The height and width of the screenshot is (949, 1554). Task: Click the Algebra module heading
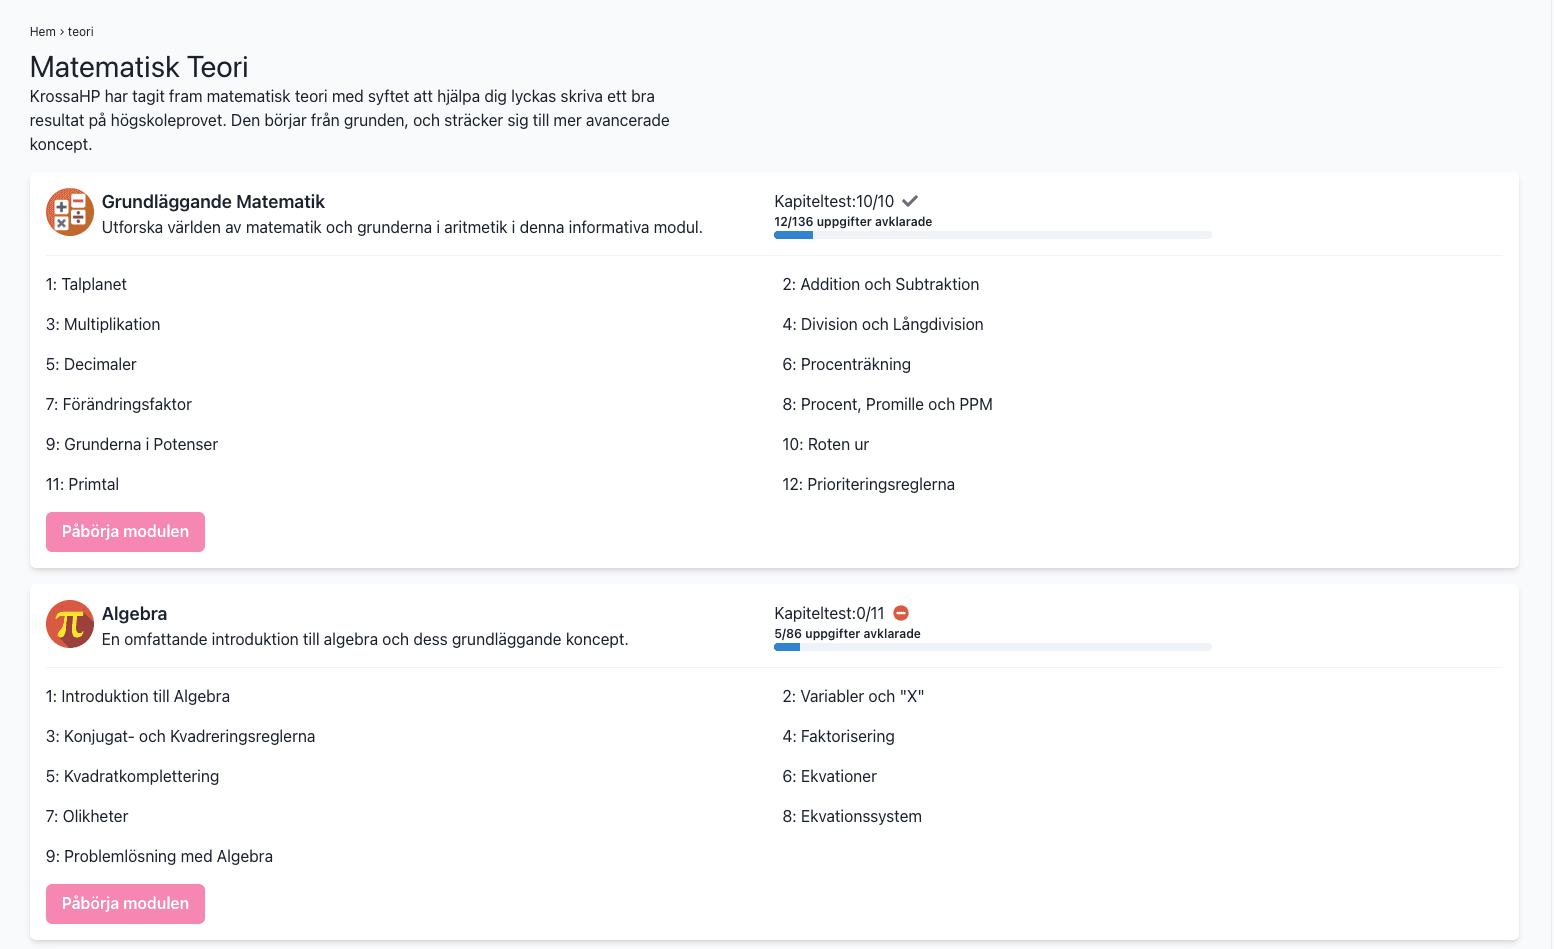(134, 614)
